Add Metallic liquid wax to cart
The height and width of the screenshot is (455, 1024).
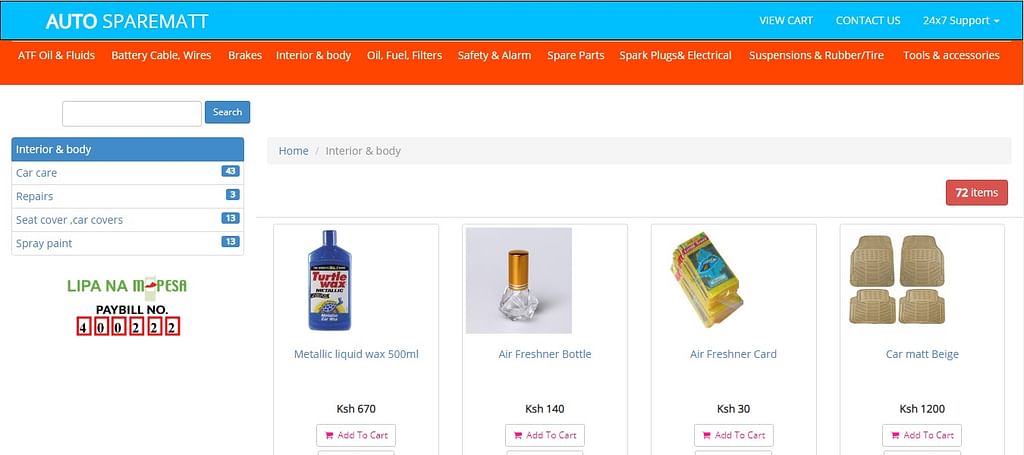point(355,435)
